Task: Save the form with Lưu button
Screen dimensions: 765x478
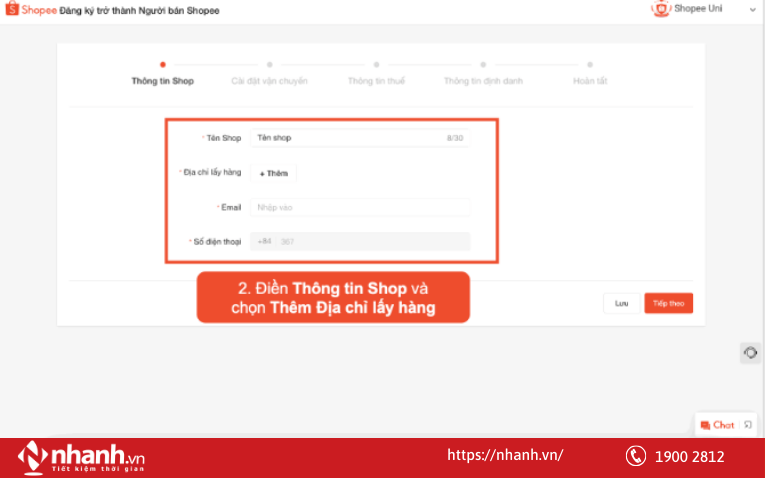Action: click(x=622, y=303)
